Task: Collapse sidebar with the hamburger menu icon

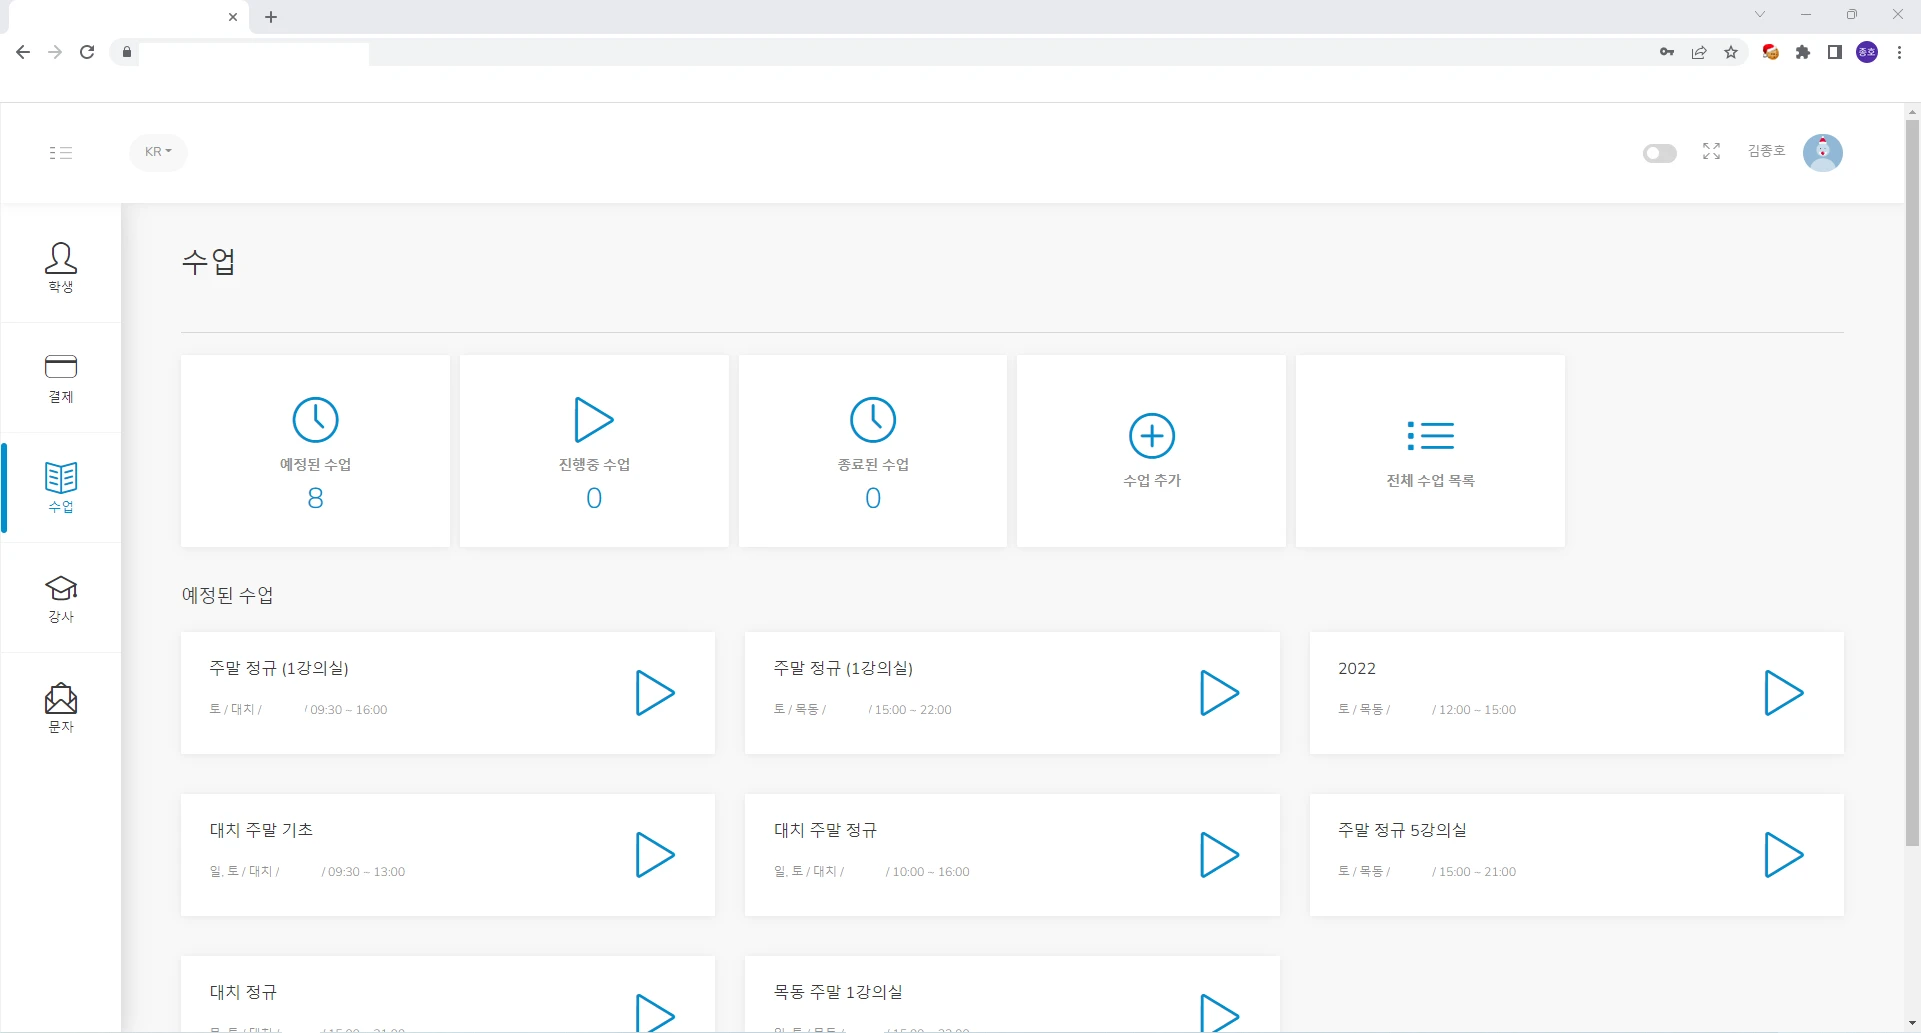Action: tap(61, 153)
